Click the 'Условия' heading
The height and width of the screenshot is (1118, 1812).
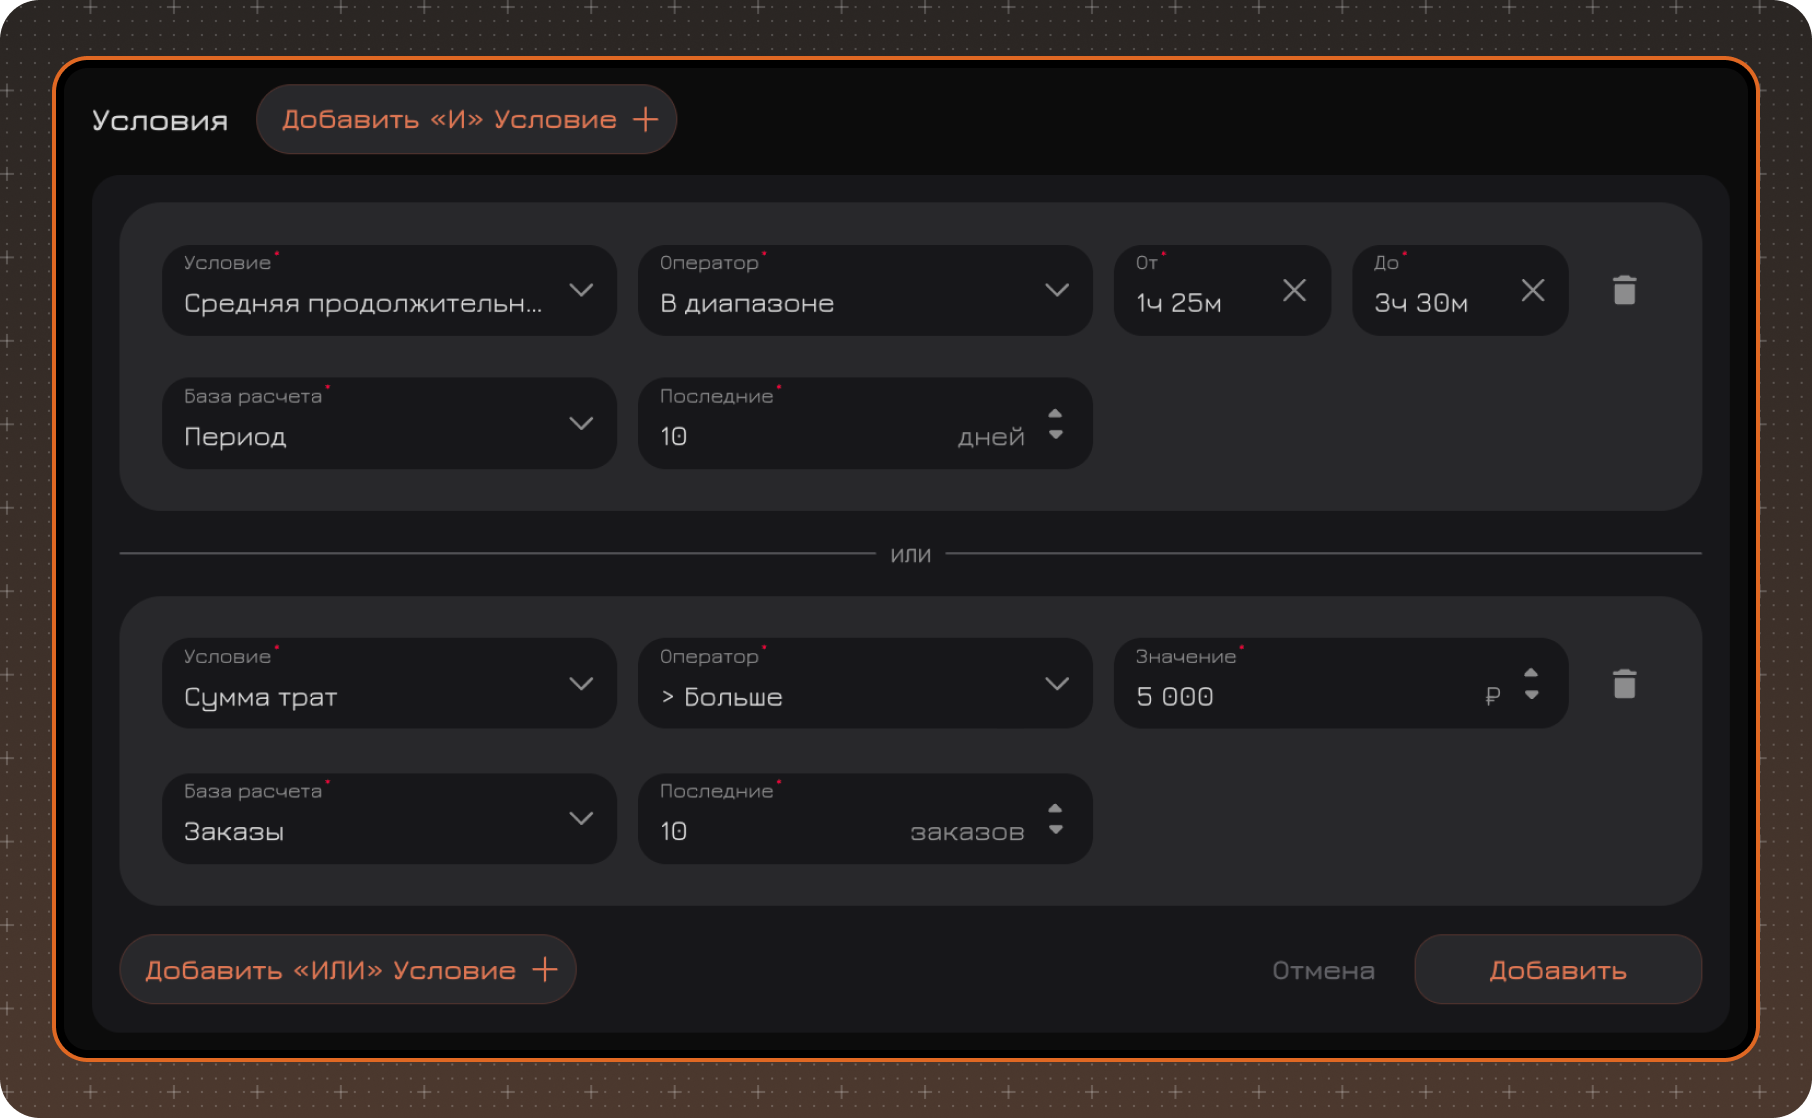(160, 120)
